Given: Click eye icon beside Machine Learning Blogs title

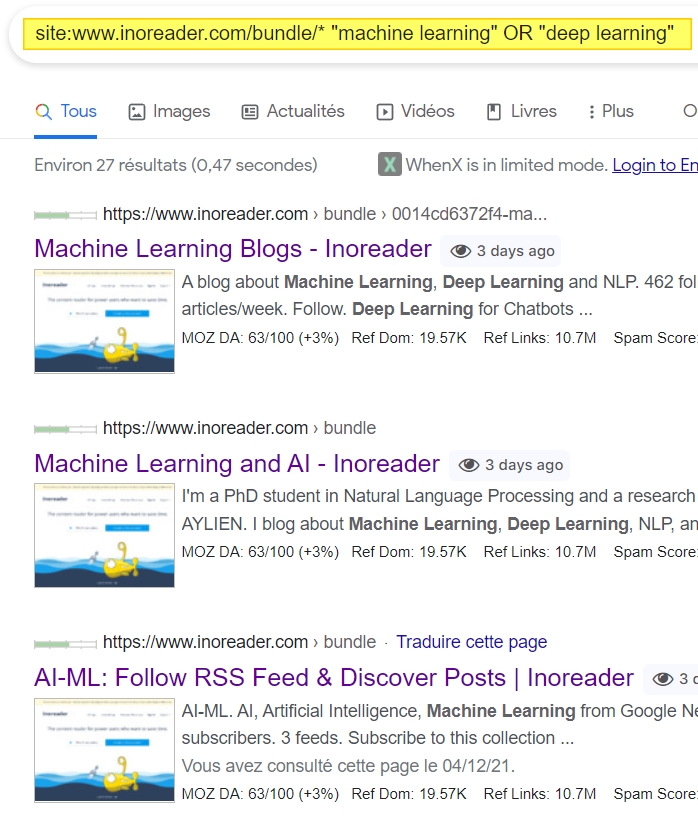Looking at the screenshot, I should coord(461,251).
